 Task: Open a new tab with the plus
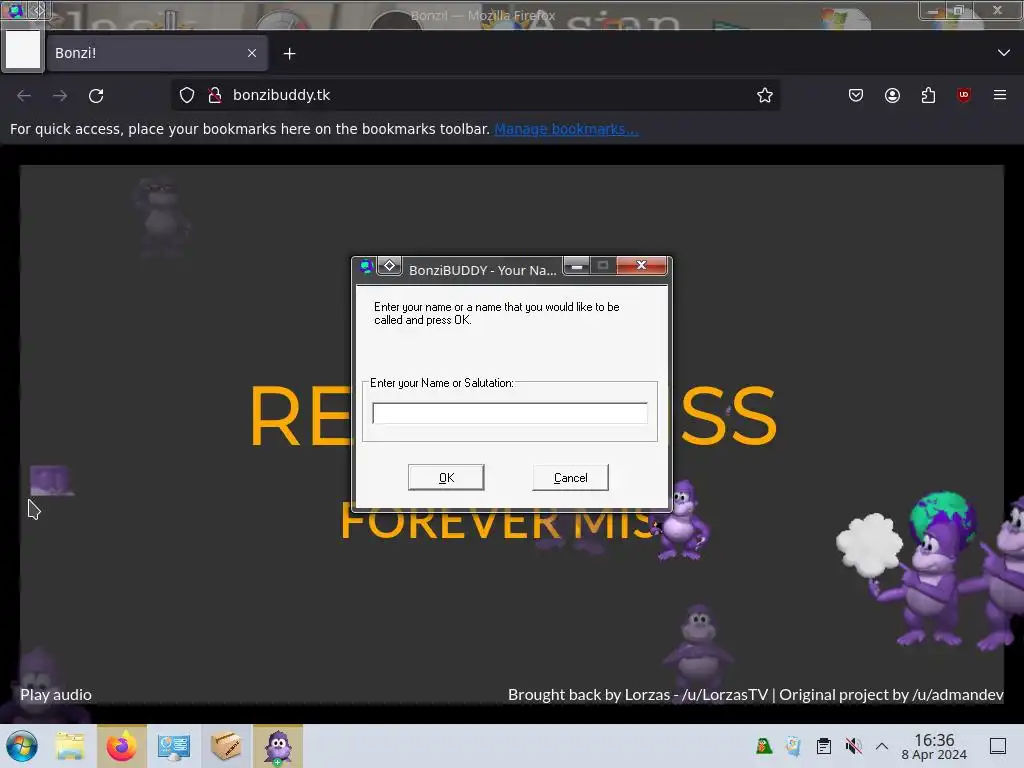pos(289,54)
